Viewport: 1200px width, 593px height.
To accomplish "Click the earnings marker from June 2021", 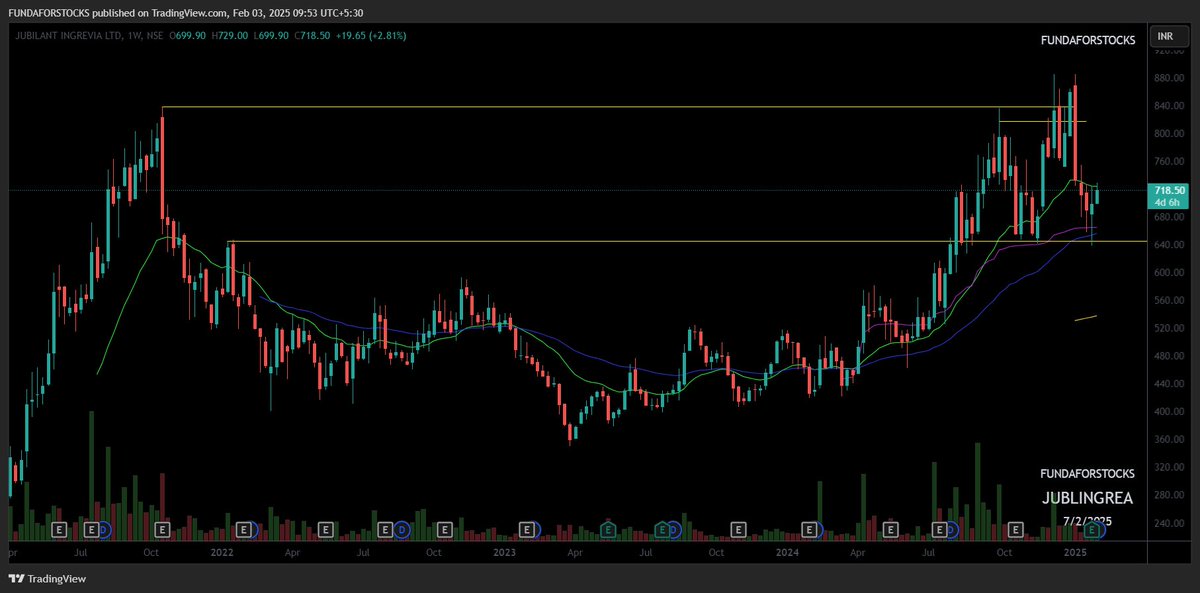I will pos(58,528).
